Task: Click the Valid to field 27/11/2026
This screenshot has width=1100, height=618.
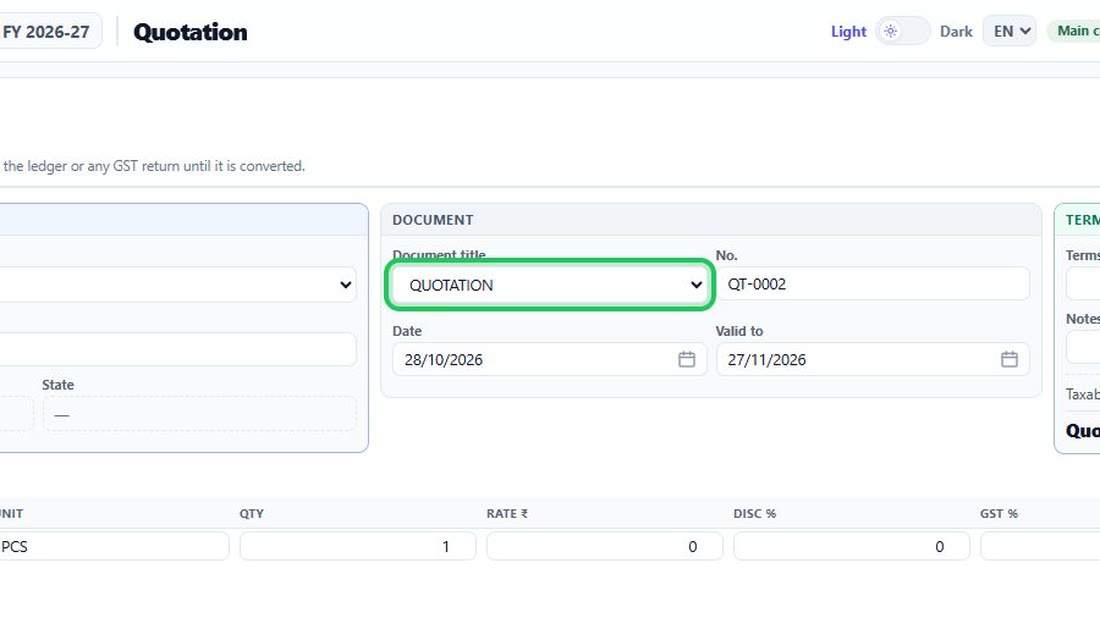Action: tap(873, 360)
